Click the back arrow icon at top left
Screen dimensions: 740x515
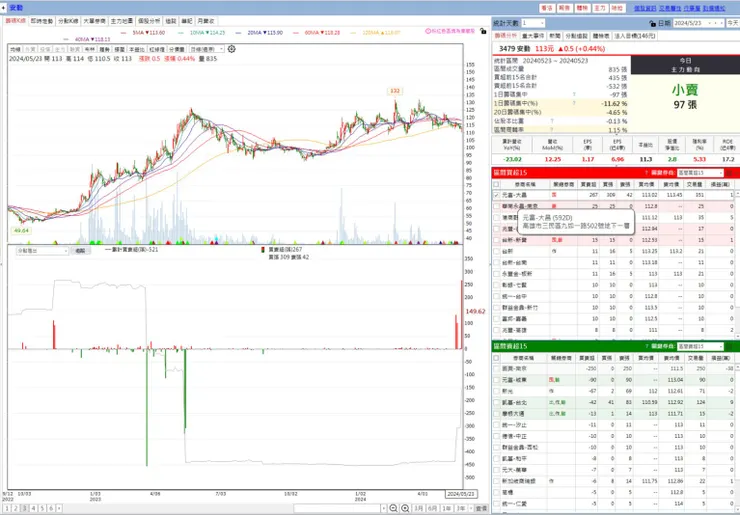pyautogui.click(x=3, y=8)
